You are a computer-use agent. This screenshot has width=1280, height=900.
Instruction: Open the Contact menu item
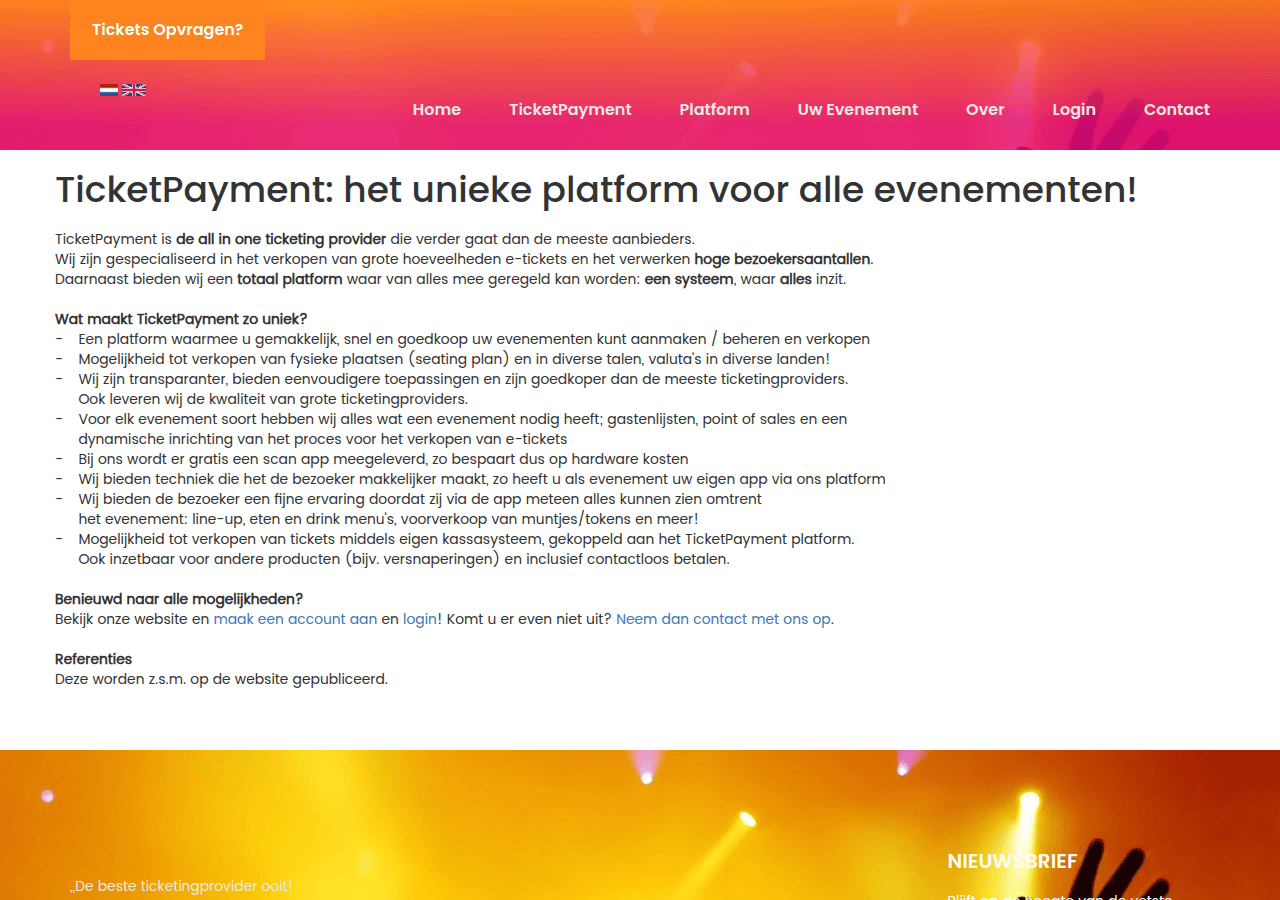click(x=1177, y=110)
